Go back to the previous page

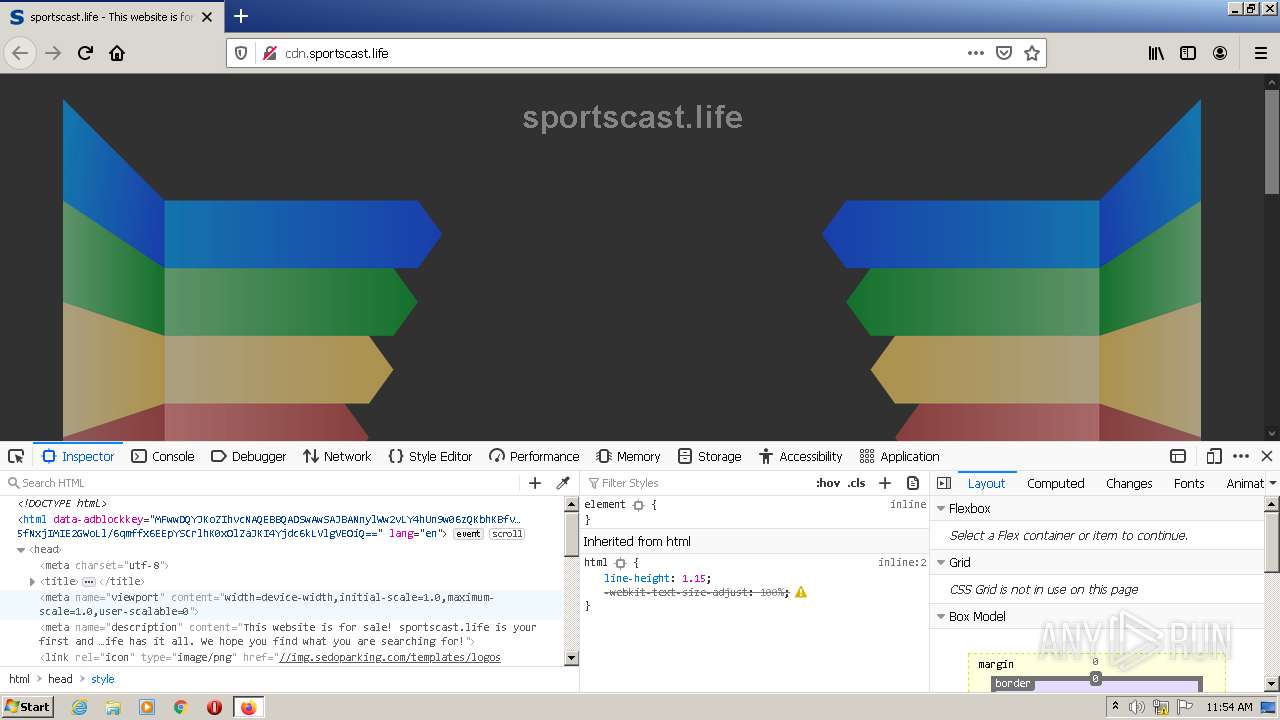20,53
